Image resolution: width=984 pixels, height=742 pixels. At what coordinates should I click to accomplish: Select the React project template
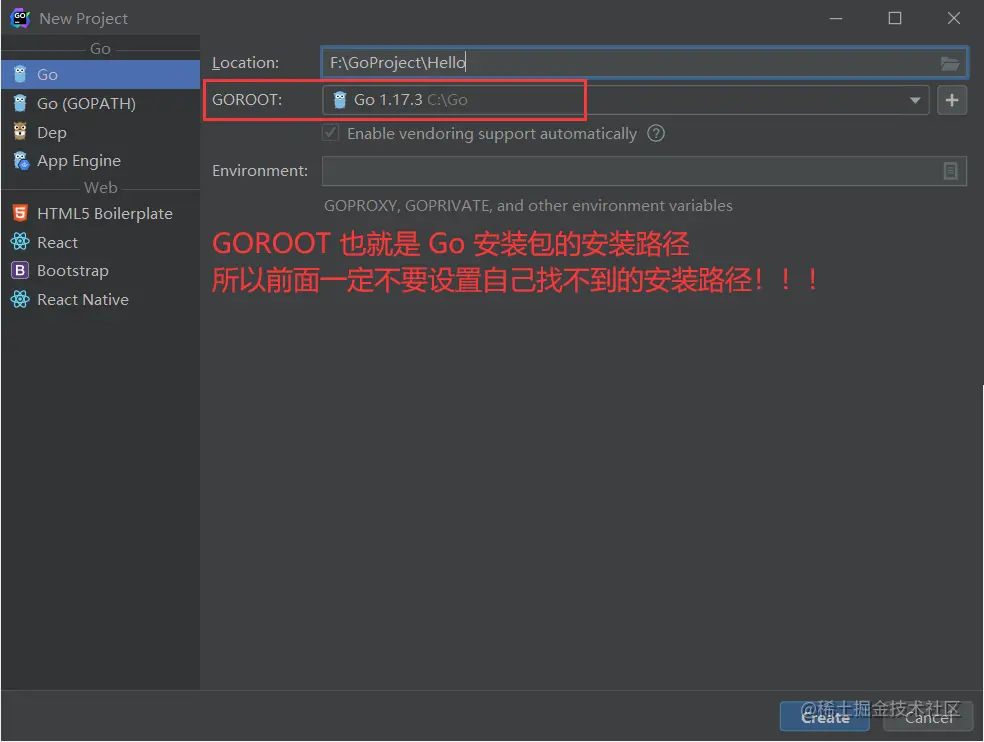tap(100, 242)
